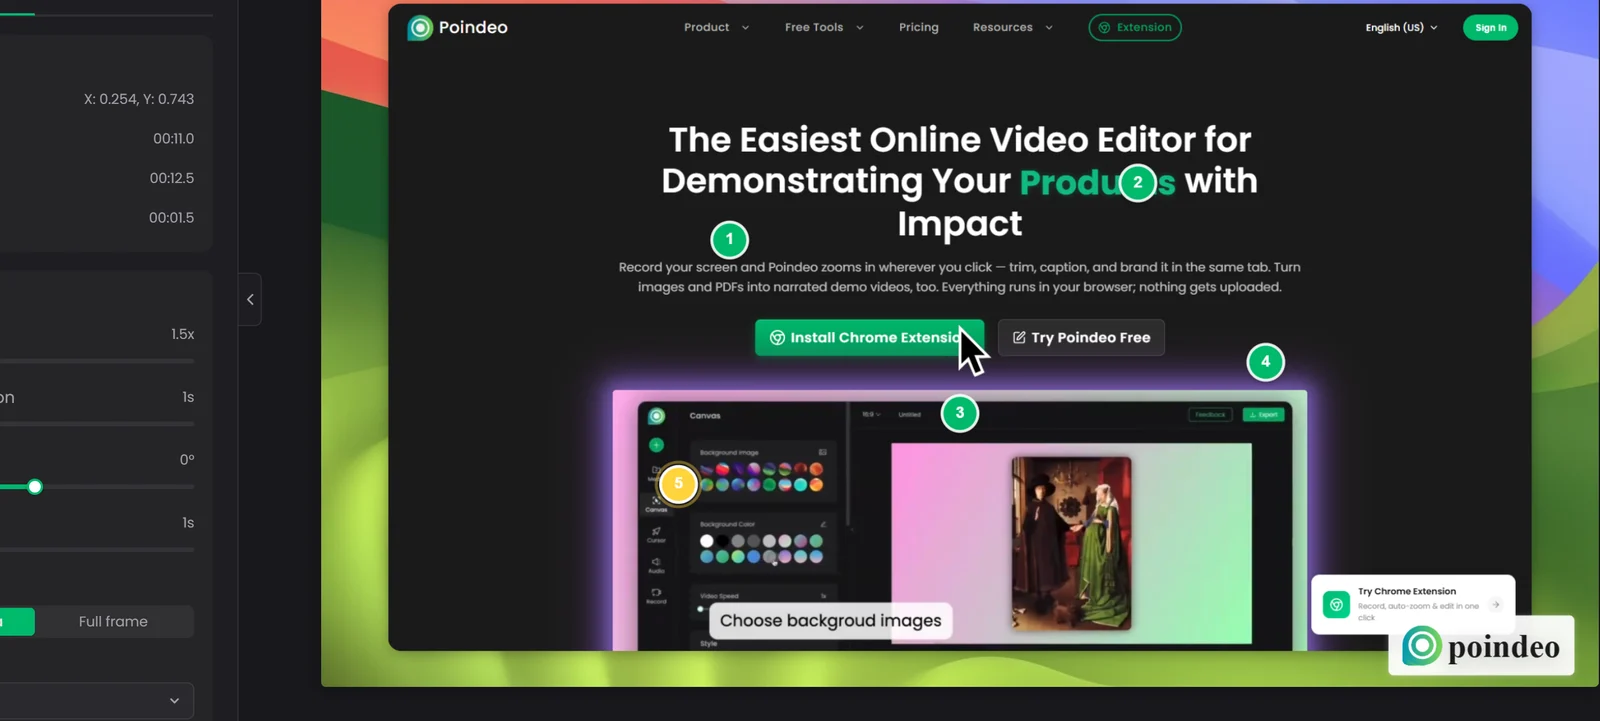Click the upload image icon beside Background Image
The height and width of the screenshot is (721, 1600).
click(x=823, y=452)
